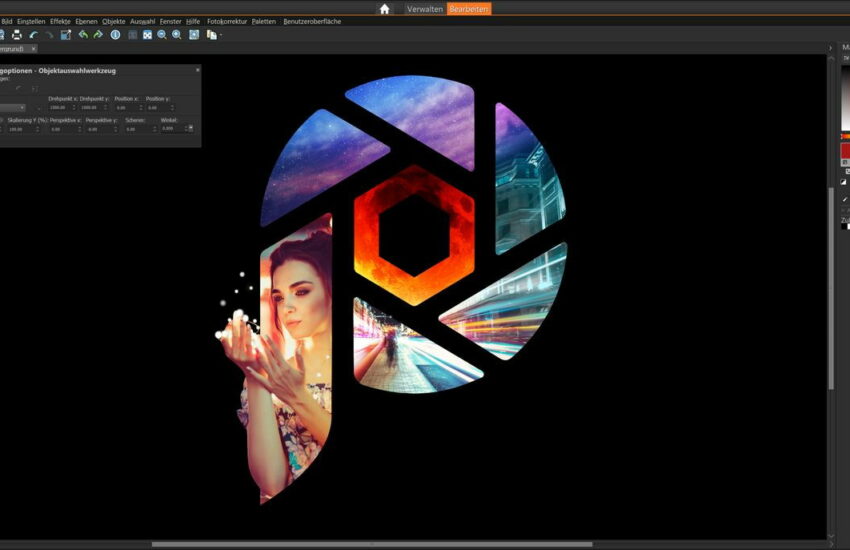Click the brush icon in materials palette
Screen dimensions: 850x550
tap(844, 200)
